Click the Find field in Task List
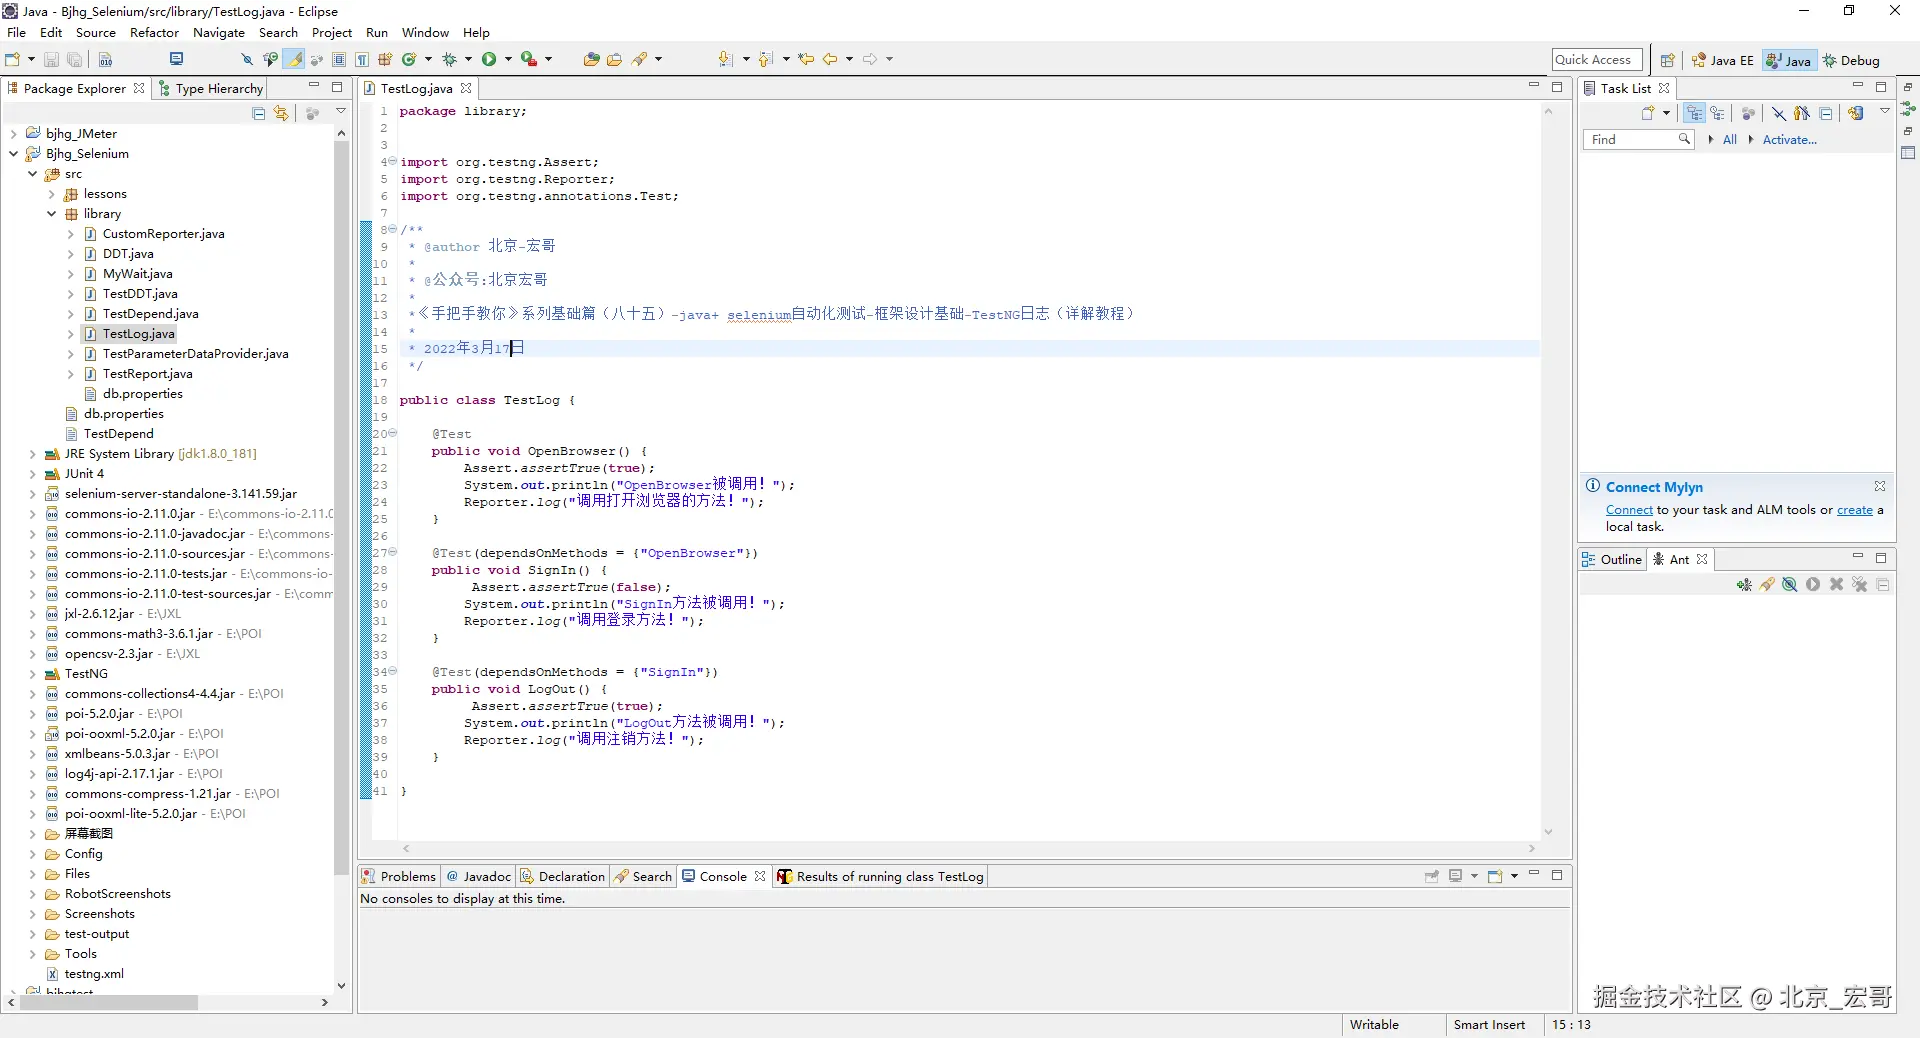The height and width of the screenshot is (1038, 1920). click(1638, 140)
